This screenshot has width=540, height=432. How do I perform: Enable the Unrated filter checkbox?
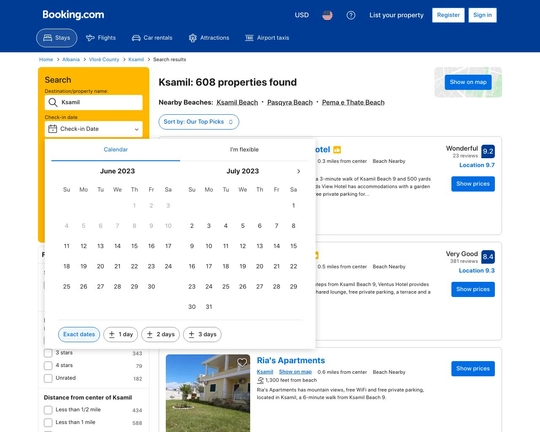point(48,378)
